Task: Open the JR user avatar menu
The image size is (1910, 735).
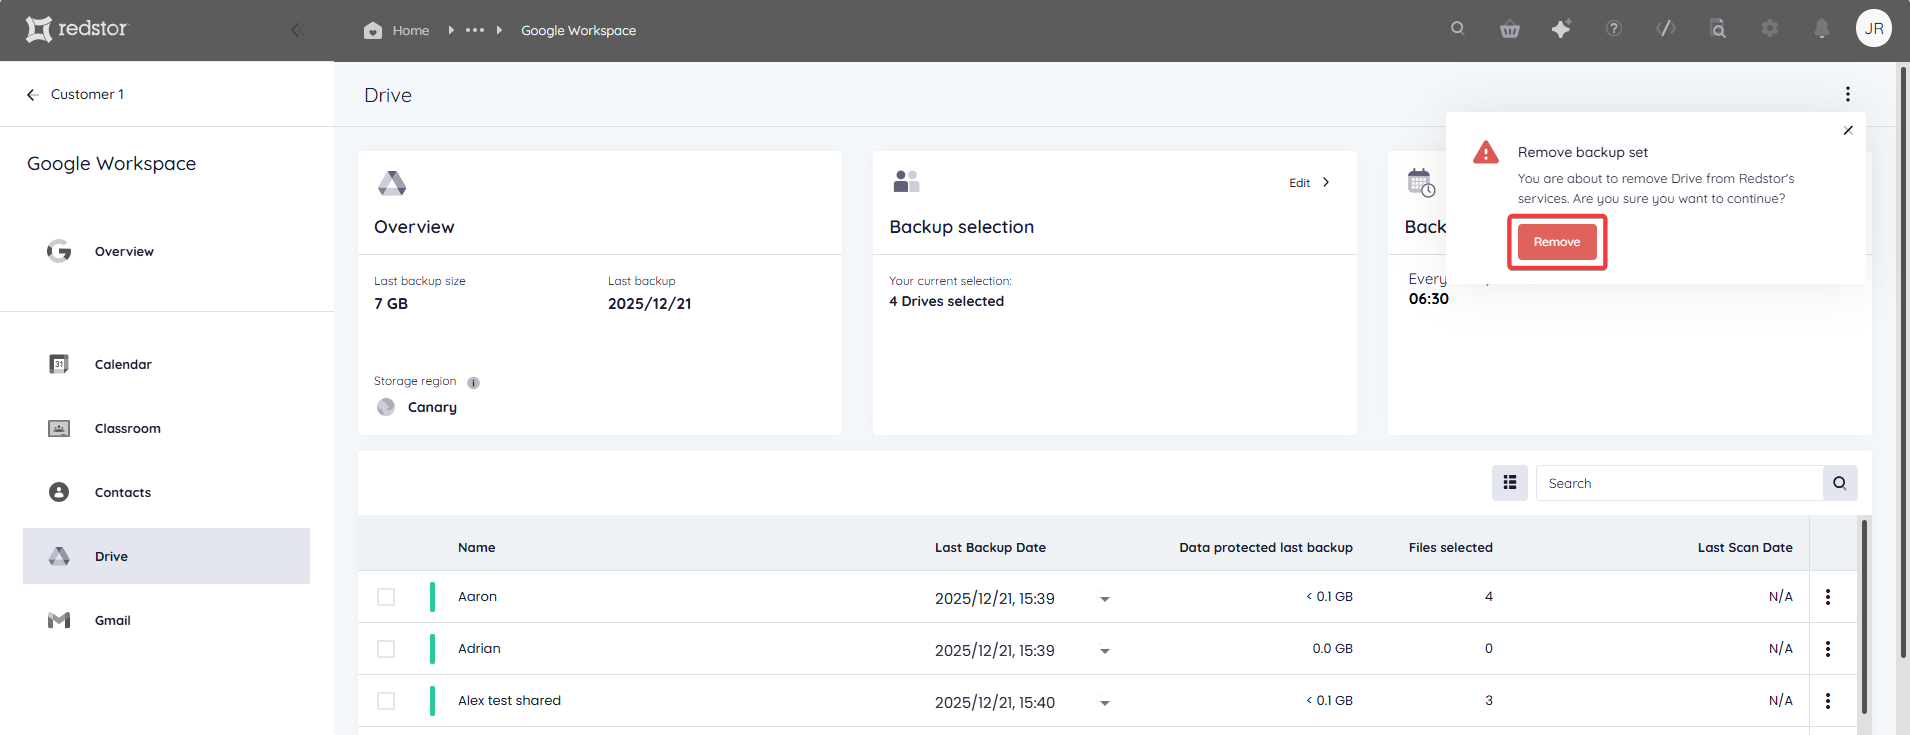Action: pyautogui.click(x=1874, y=28)
